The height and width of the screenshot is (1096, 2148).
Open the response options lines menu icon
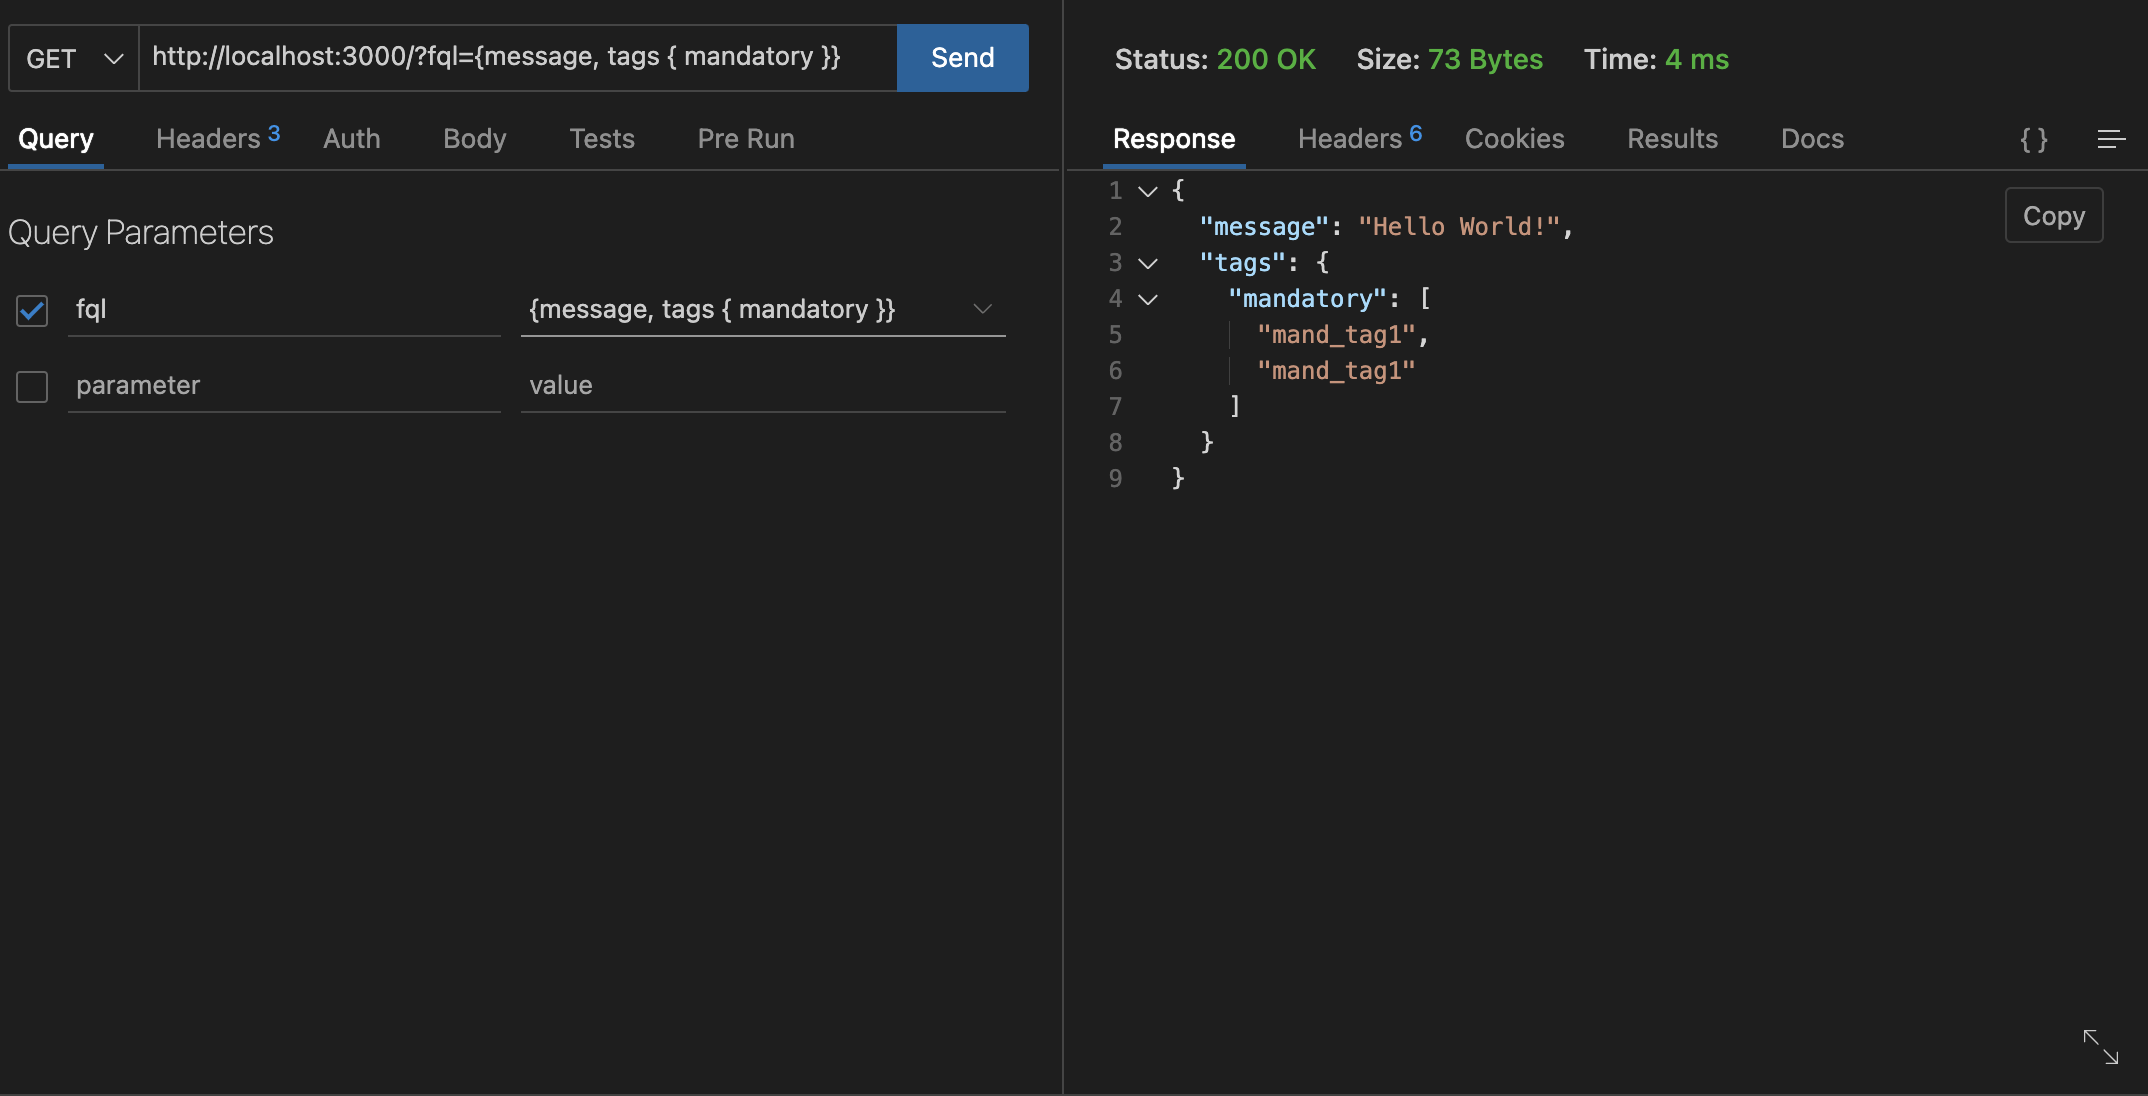tap(2111, 139)
